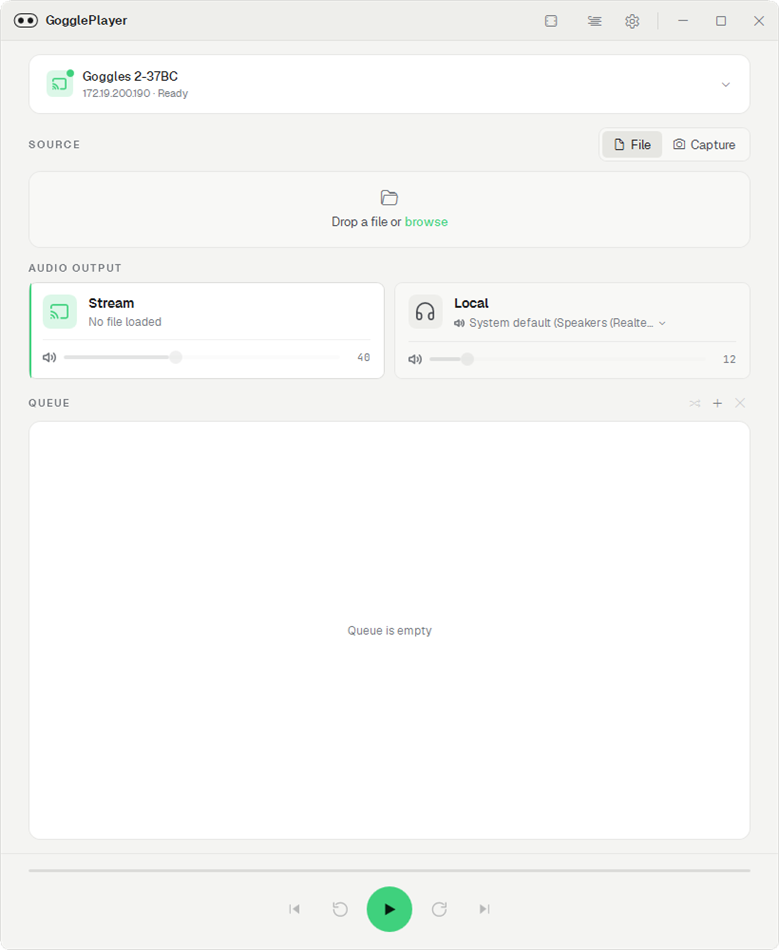Skip to previous track
Image resolution: width=779 pixels, height=950 pixels.
294,909
